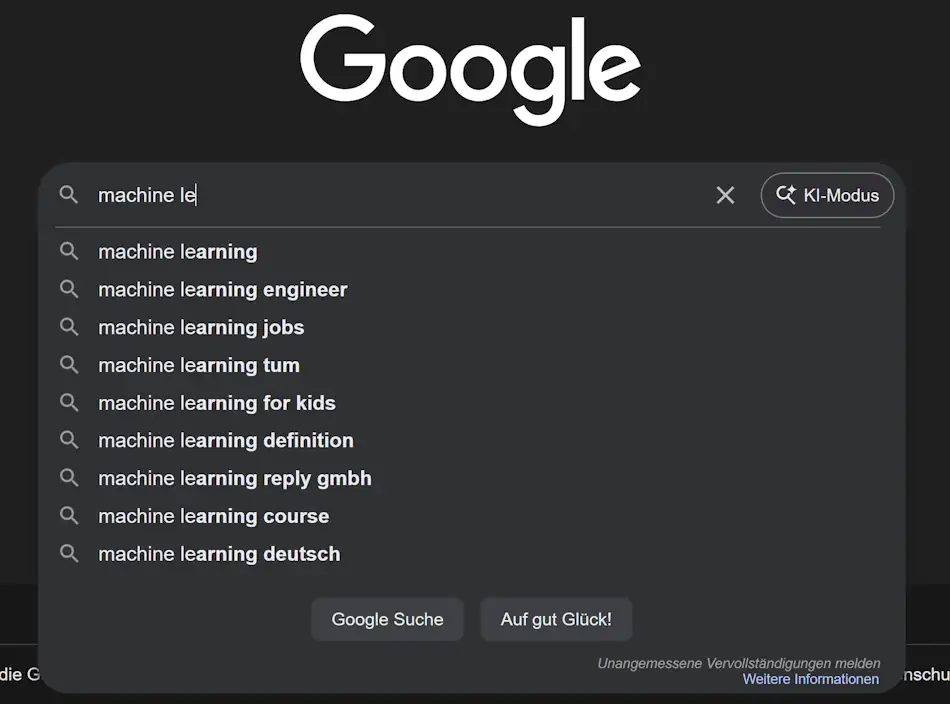Click 'Auf gut Glück!'
Screen dimensions: 950x704
(x=556, y=619)
